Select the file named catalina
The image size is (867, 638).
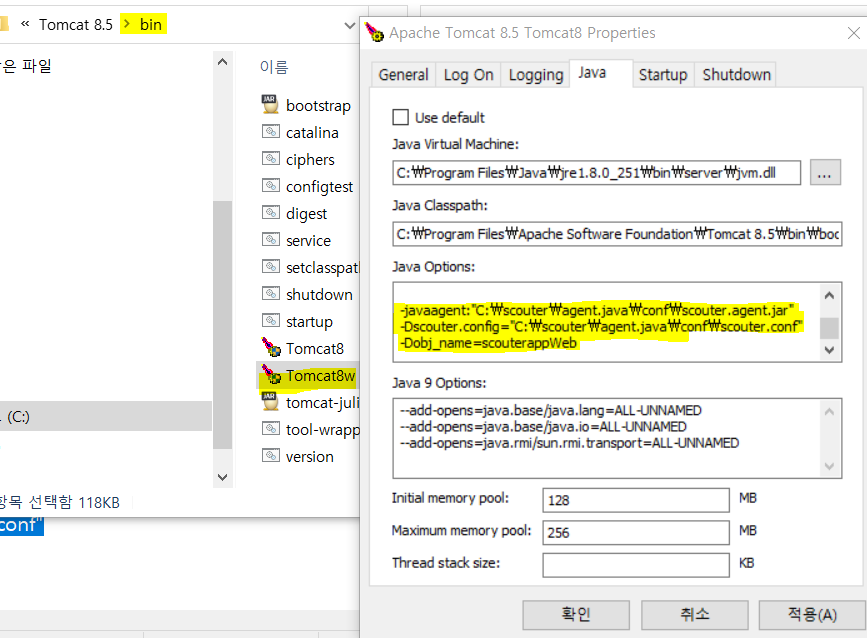[312, 133]
